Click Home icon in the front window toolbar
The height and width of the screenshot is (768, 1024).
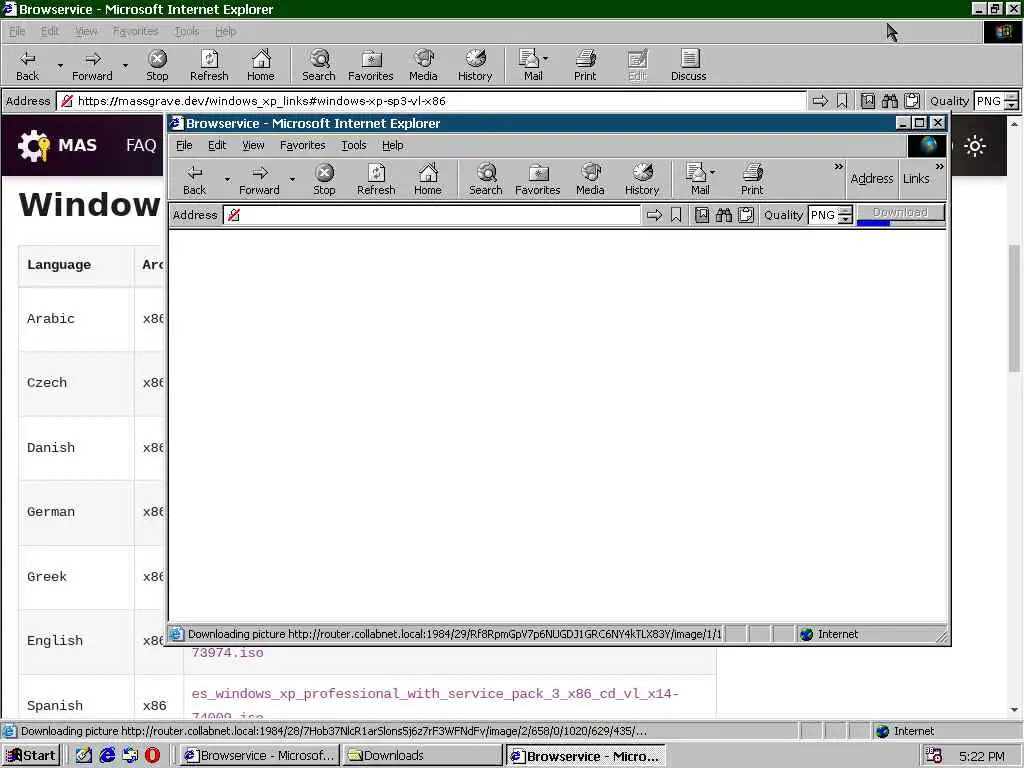(x=428, y=180)
